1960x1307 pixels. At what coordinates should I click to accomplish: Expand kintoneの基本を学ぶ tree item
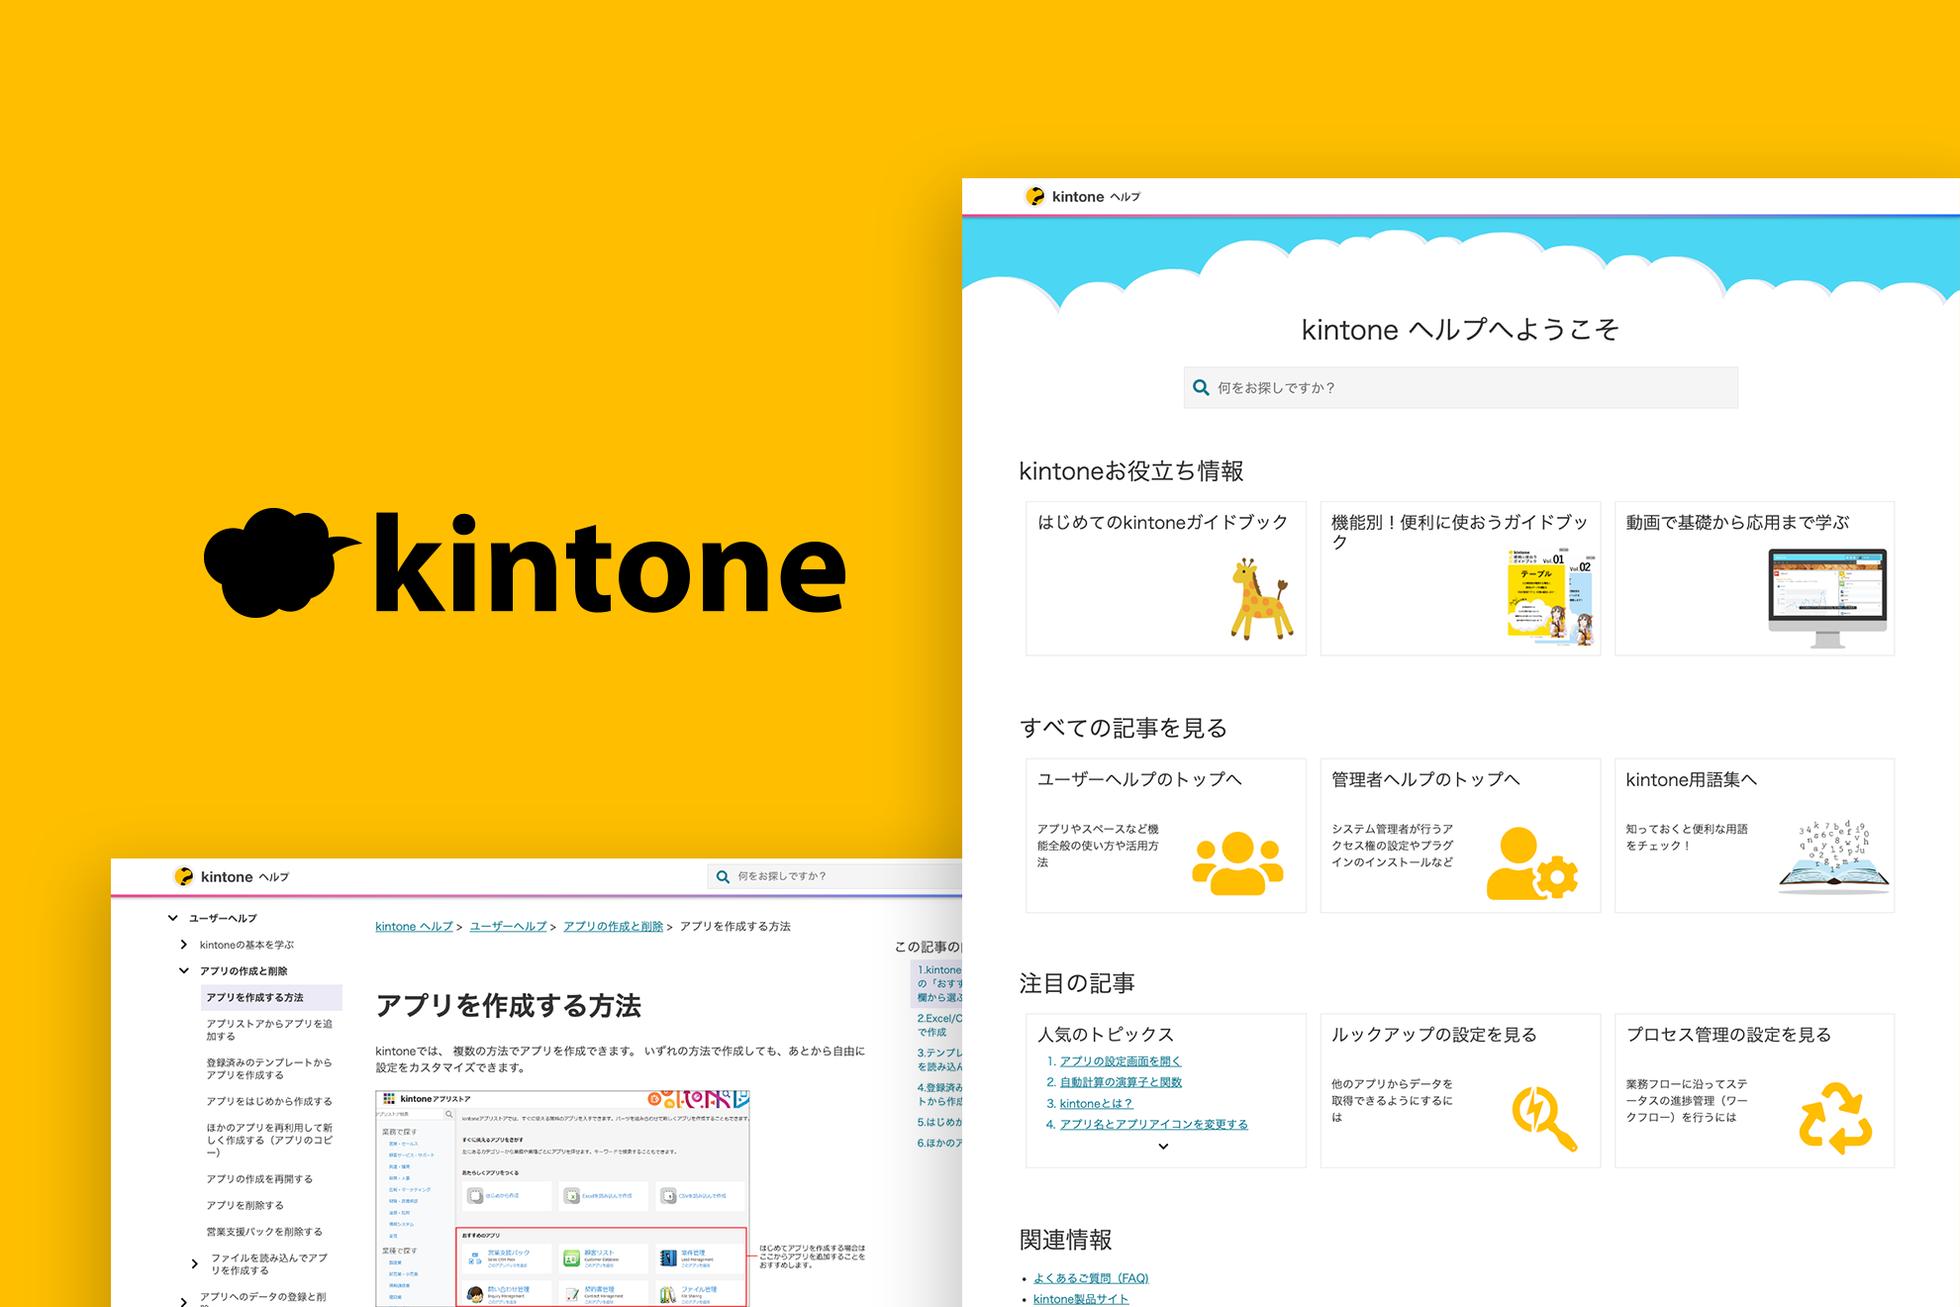coord(184,945)
